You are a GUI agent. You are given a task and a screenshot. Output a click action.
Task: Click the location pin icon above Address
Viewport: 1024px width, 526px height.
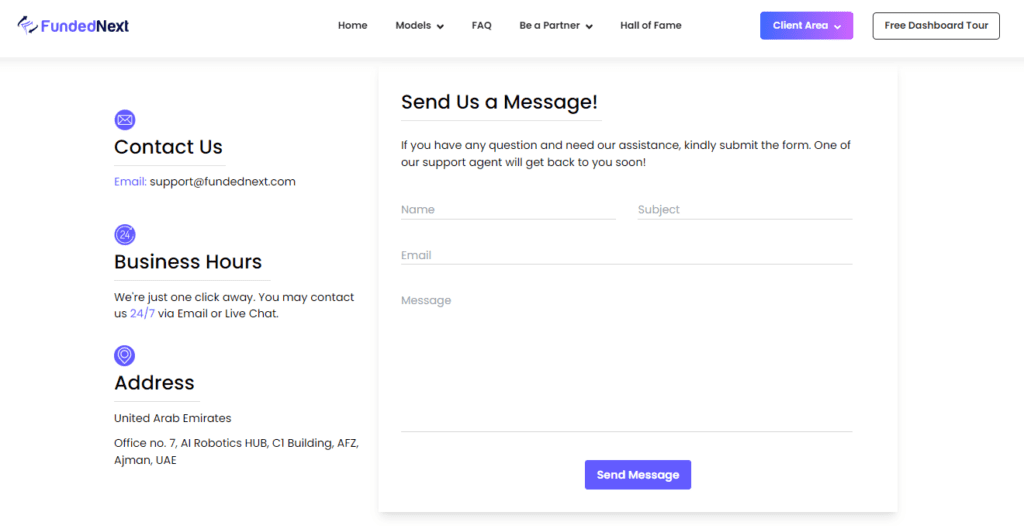click(125, 355)
